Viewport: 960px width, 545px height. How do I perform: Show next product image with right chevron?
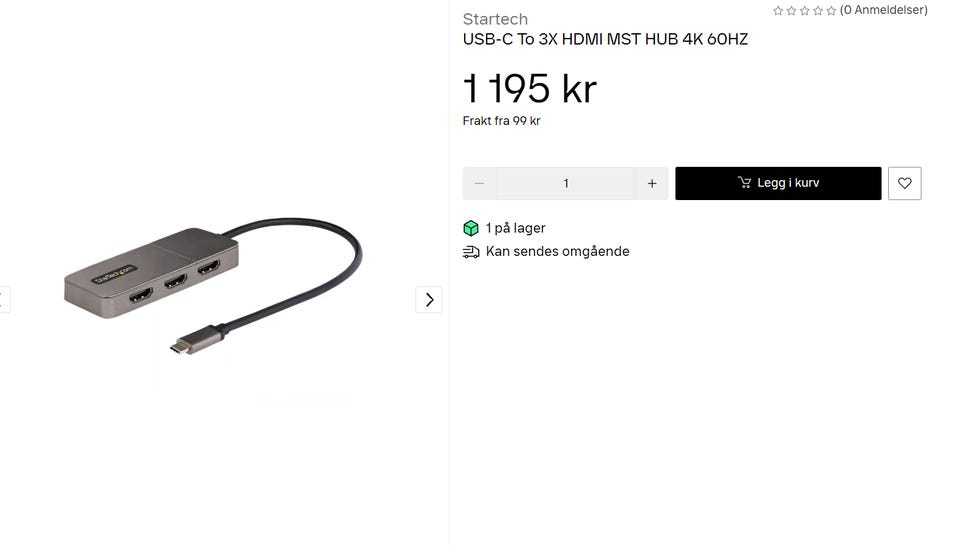click(x=429, y=299)
